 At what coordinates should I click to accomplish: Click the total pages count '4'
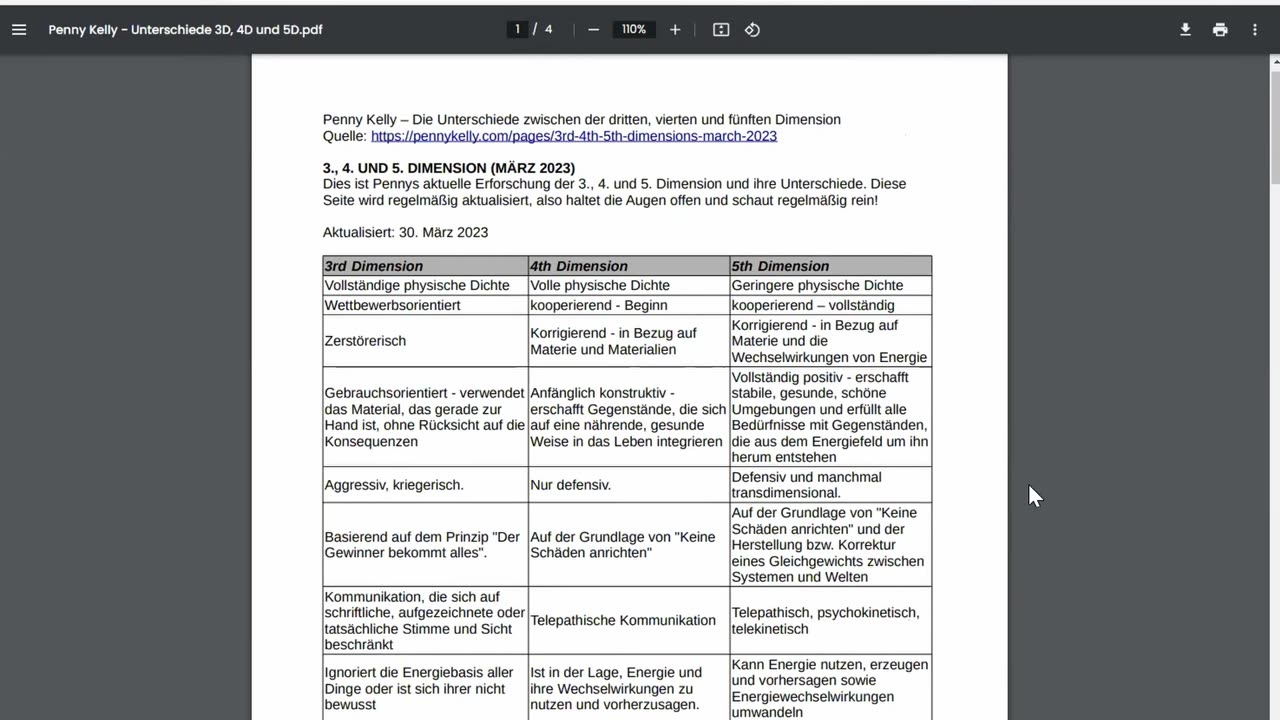click(548, 29)
